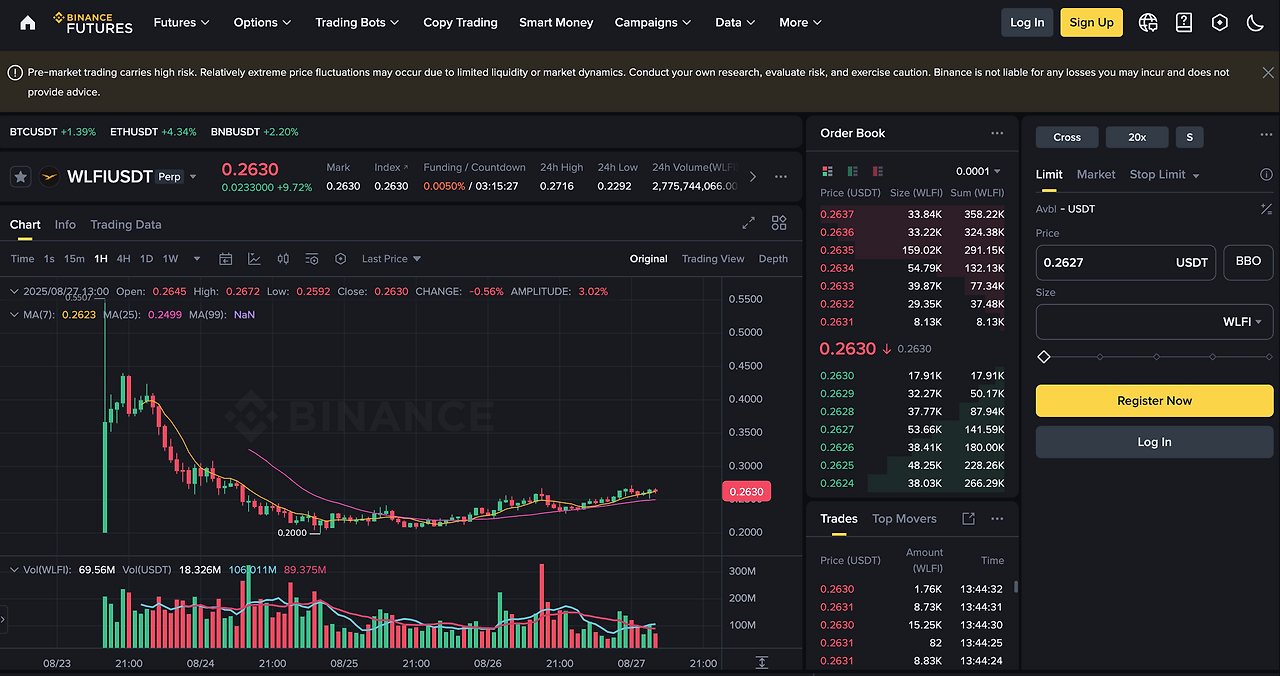Switch to the Trading Data tab

(x=125, y=224)
